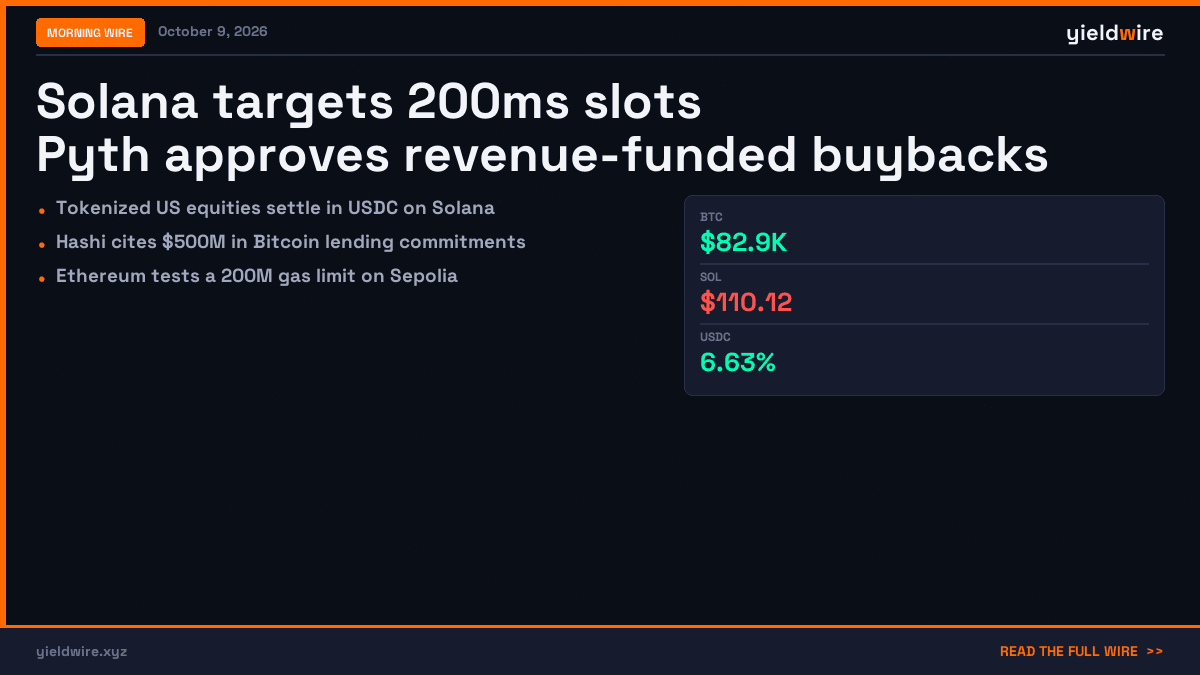Viewport: 1200px width, 675px height.
Task: Click the $82.9K Bitcoin price
Action: pyautogui.click(x=744, y=242)
